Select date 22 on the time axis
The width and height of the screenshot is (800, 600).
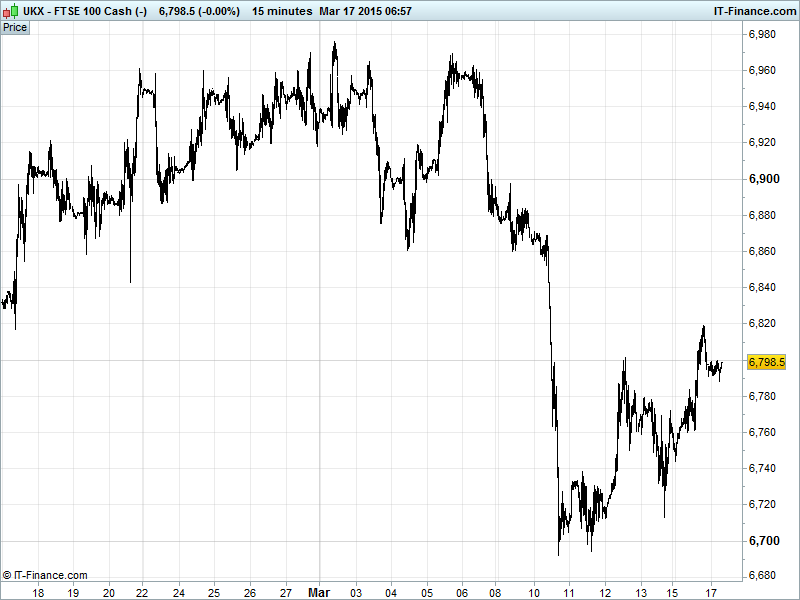[143, 591]
